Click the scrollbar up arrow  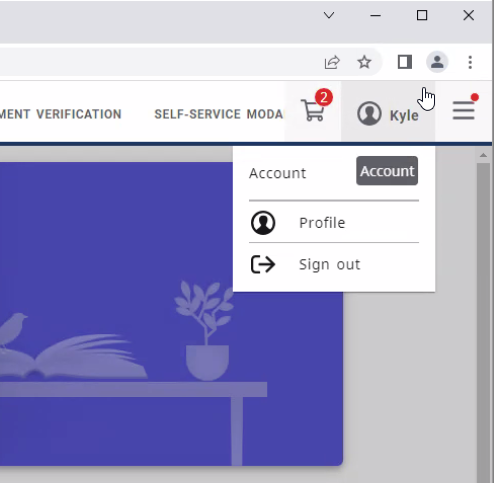coord(483,155)
